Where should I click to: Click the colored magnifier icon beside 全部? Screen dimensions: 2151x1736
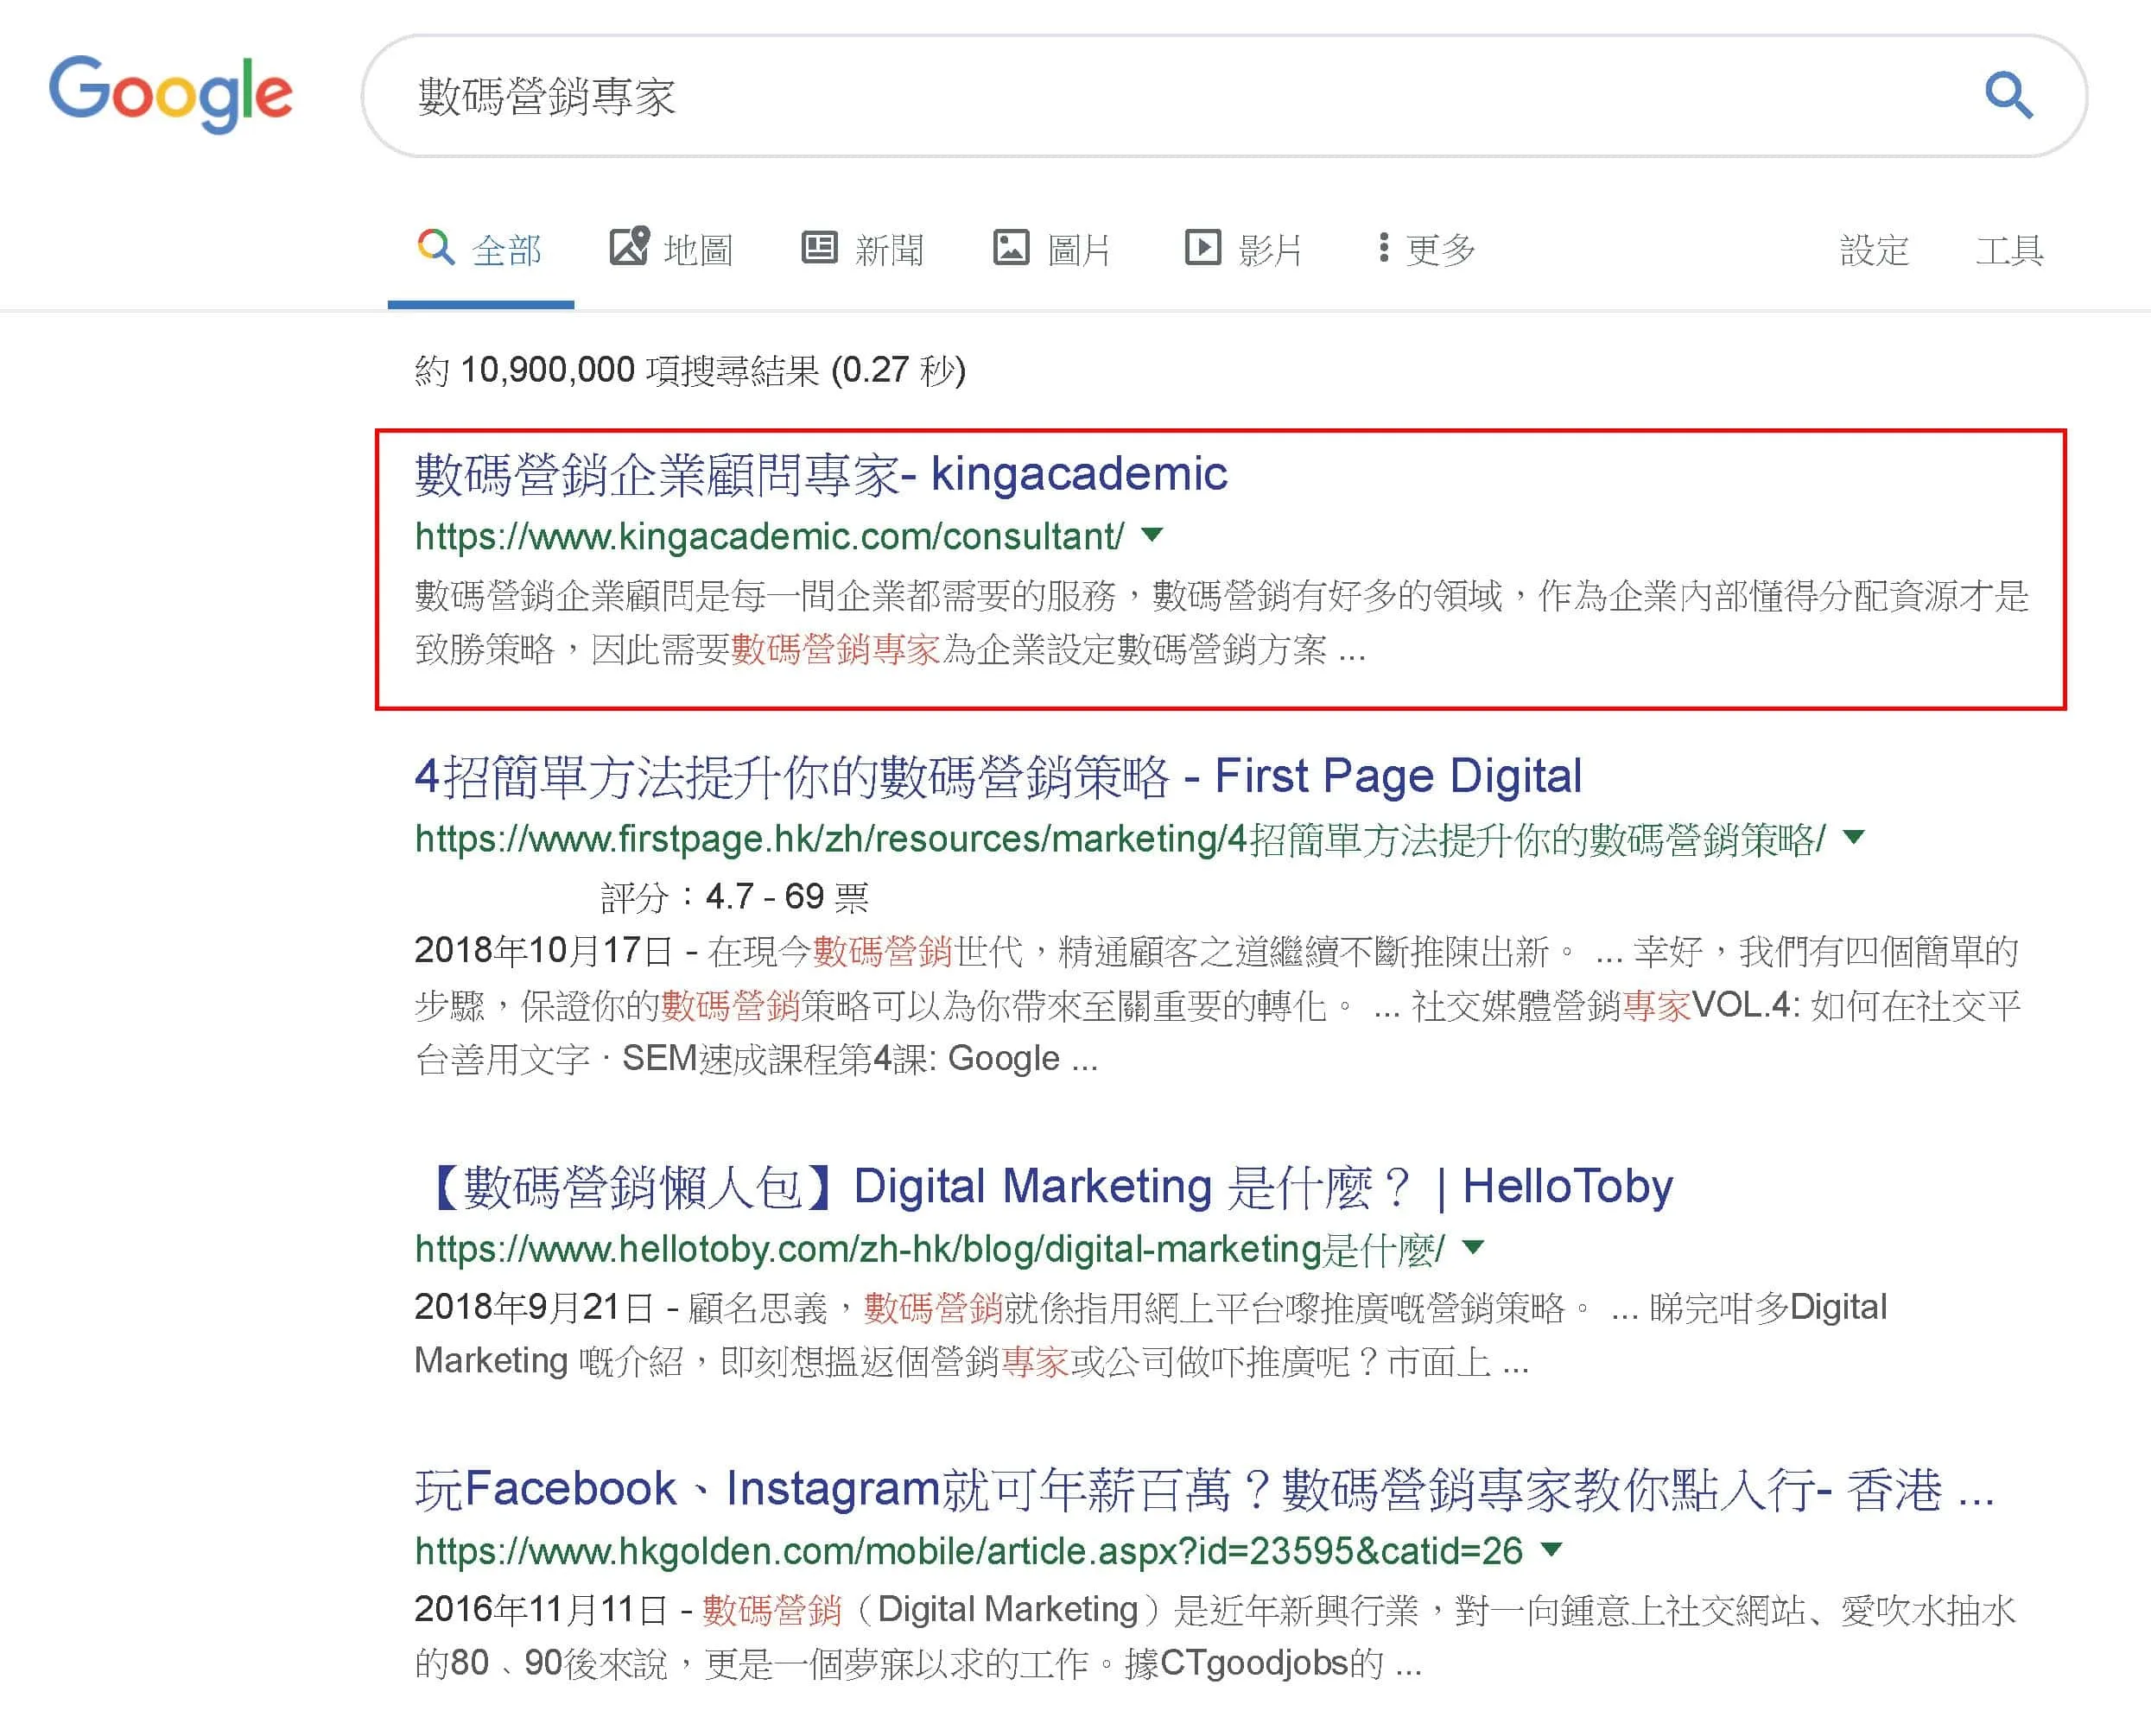coord(435,246)
